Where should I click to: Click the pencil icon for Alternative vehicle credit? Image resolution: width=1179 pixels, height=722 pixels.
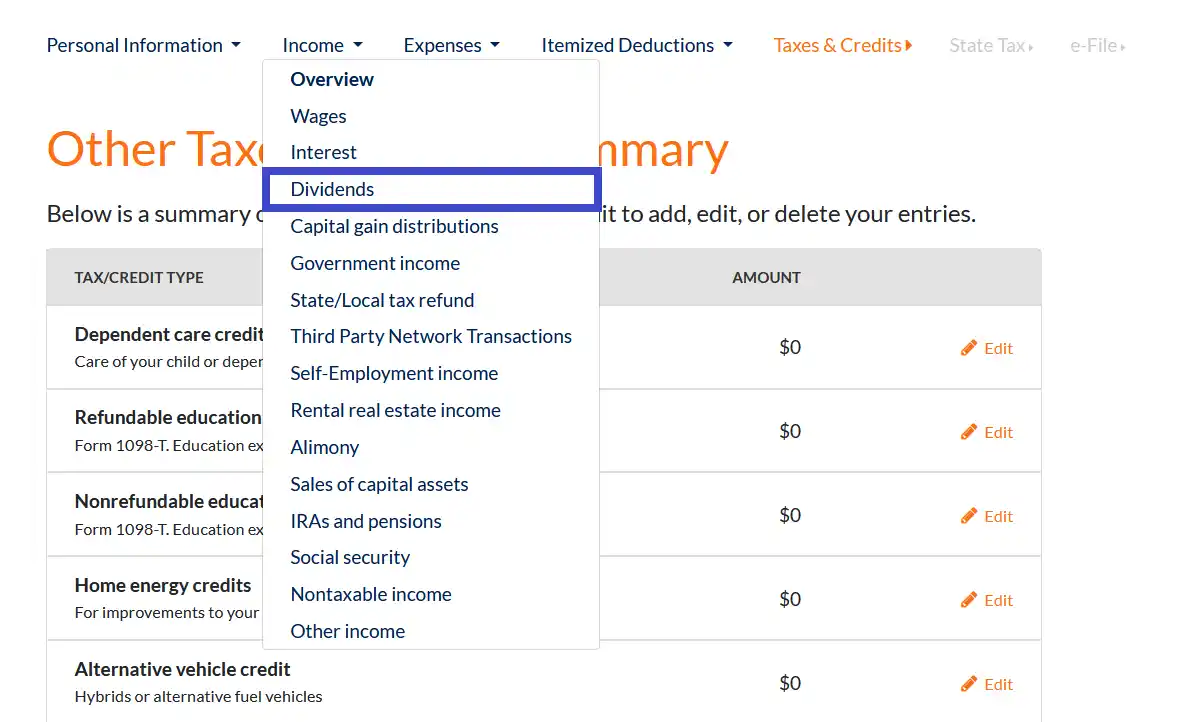tap(968, 684)
